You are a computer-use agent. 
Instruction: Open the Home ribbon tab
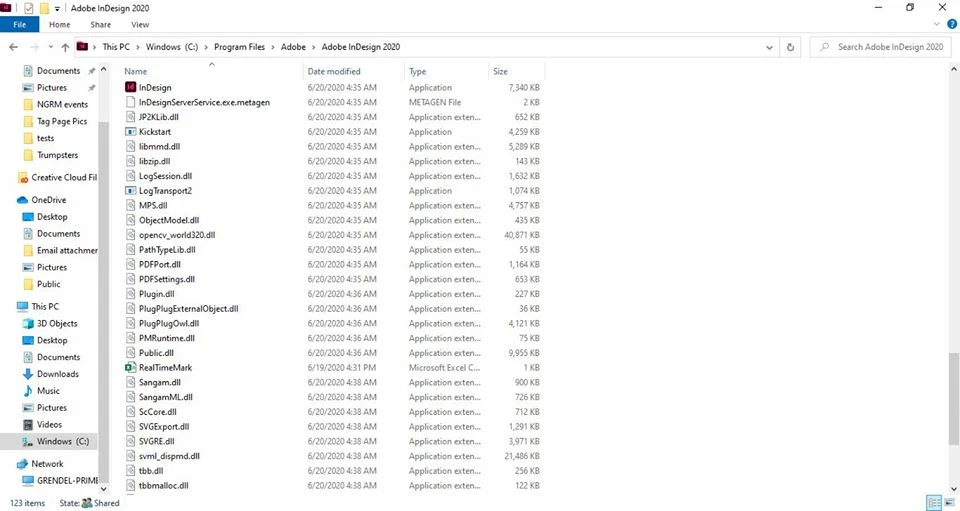click(59, 24)
